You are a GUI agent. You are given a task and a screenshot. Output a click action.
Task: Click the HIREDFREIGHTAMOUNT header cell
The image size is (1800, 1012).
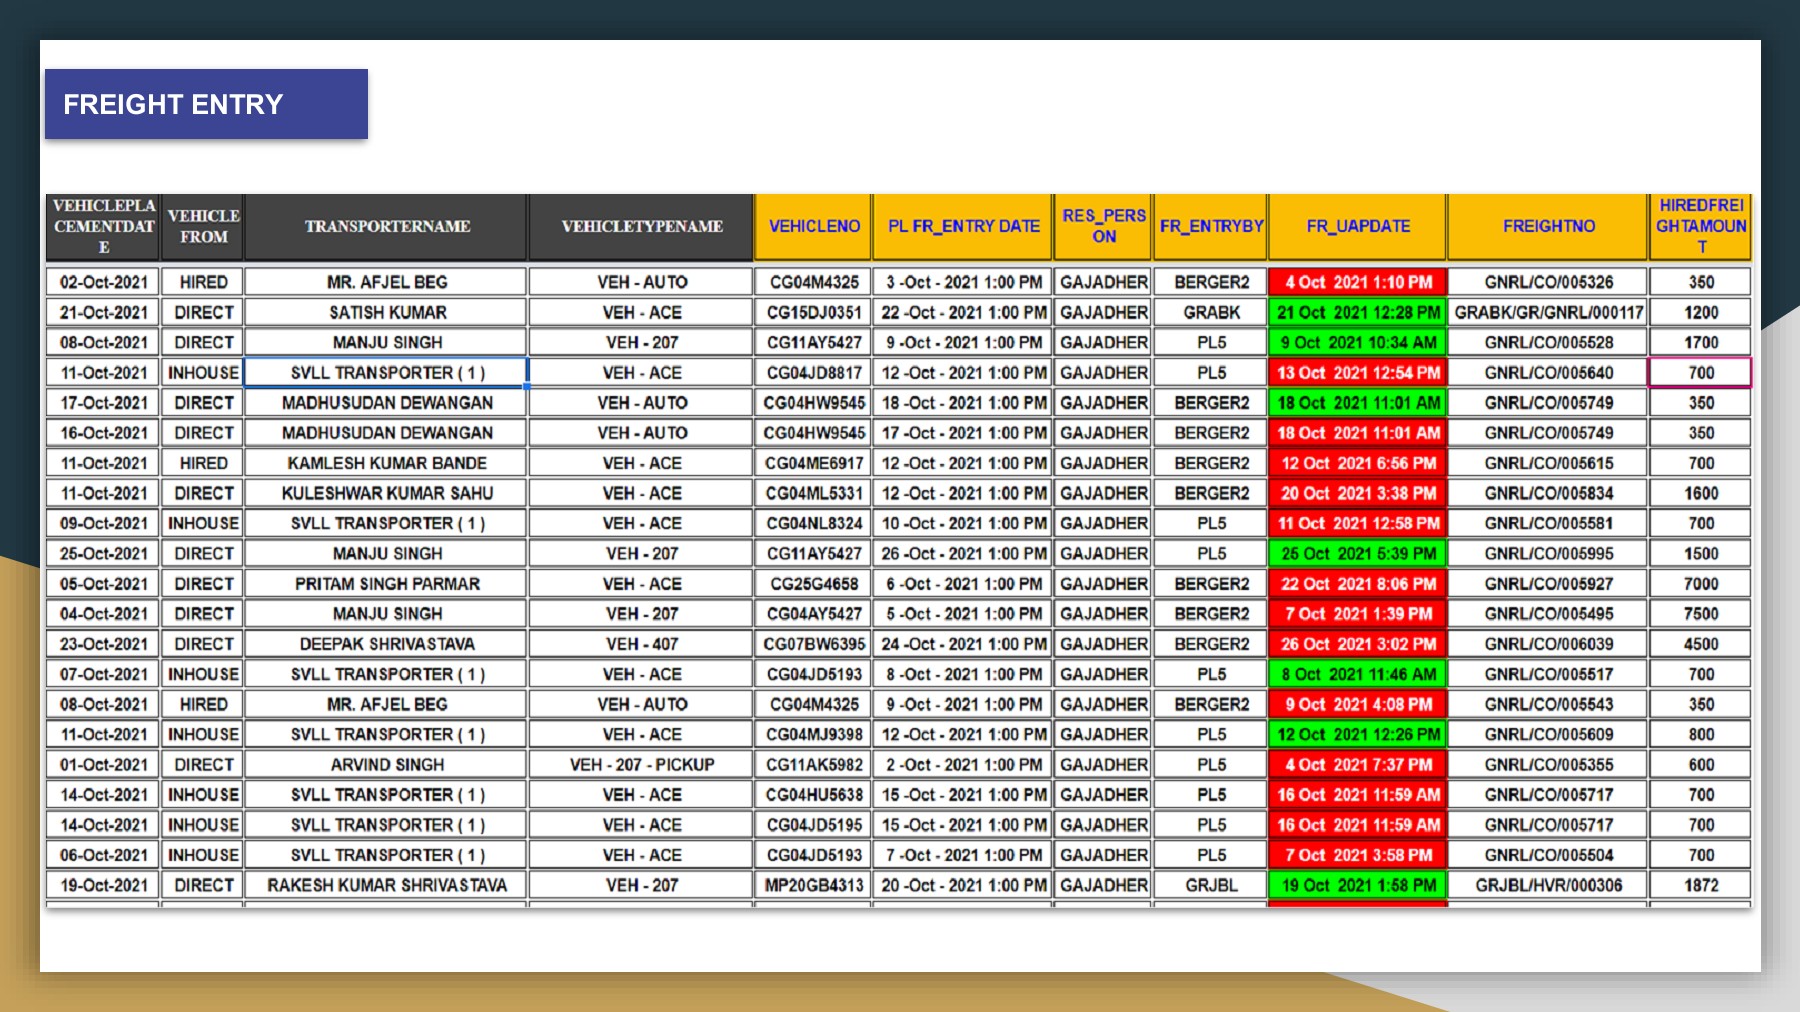pyautogui.click(x=1701, y=227)
